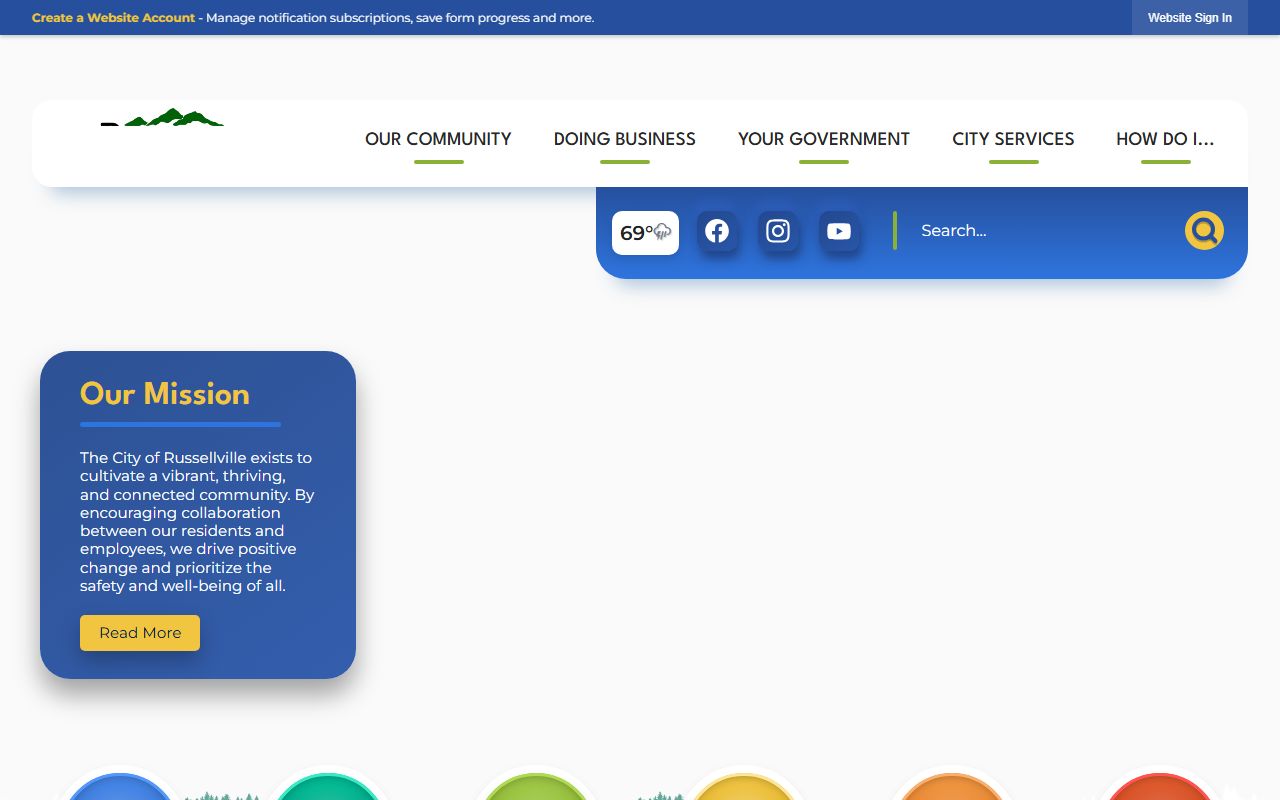
Task: Open the 69° weather widget
Action: [645, 233]
